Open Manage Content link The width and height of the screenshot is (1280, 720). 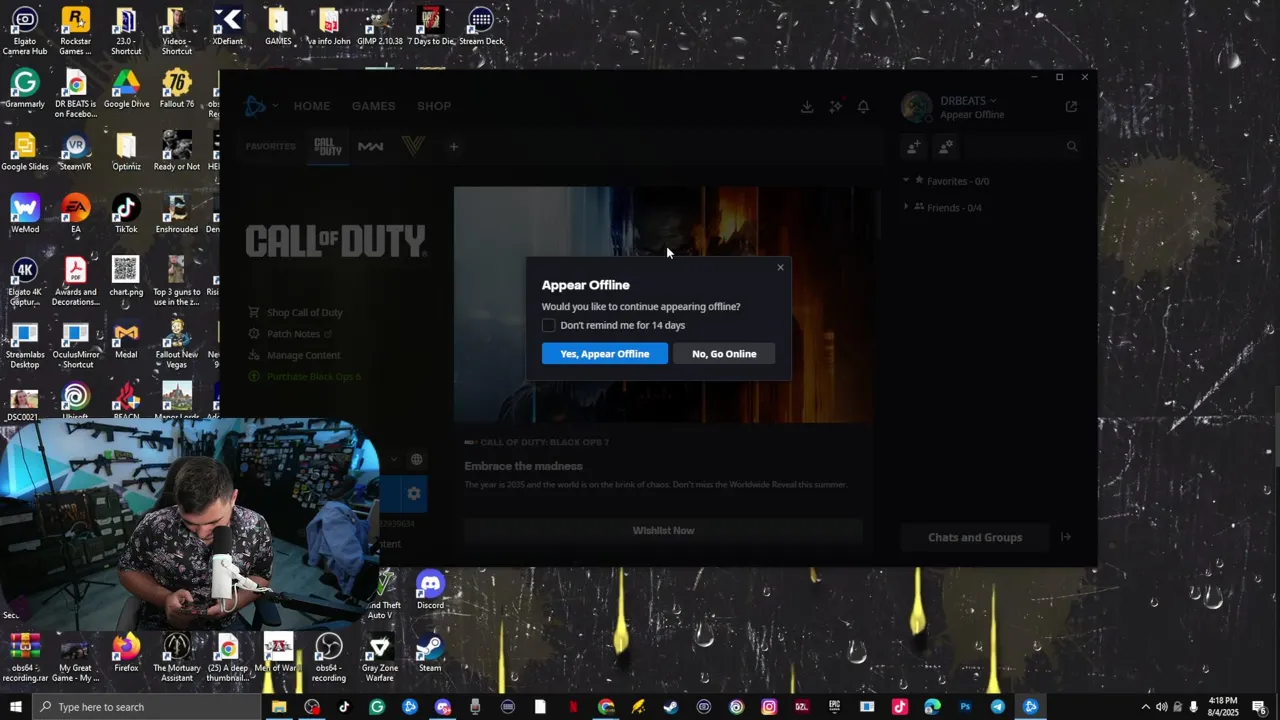pyautogui.click(x=295, y=355)
